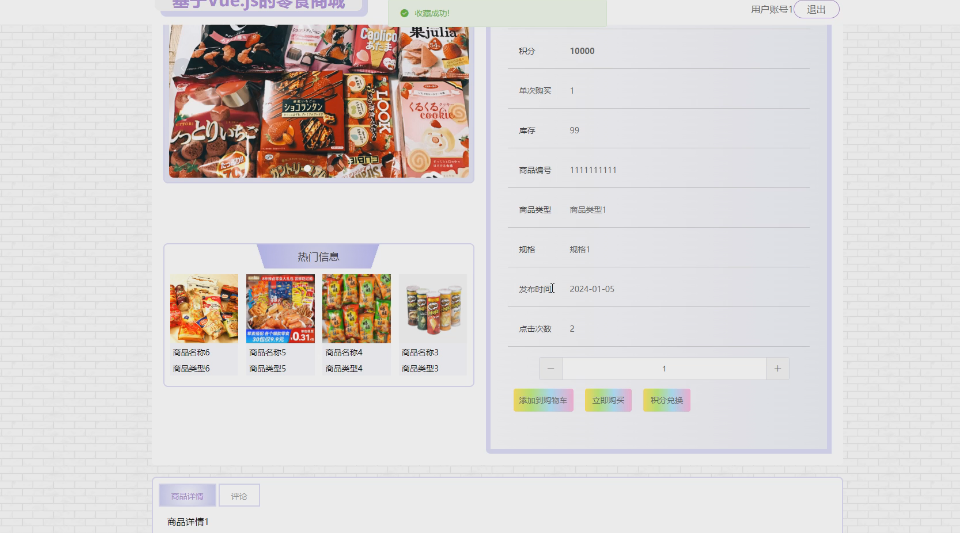Click the 点击次数 value 2
Screen dimensions: 960x533
572,329
